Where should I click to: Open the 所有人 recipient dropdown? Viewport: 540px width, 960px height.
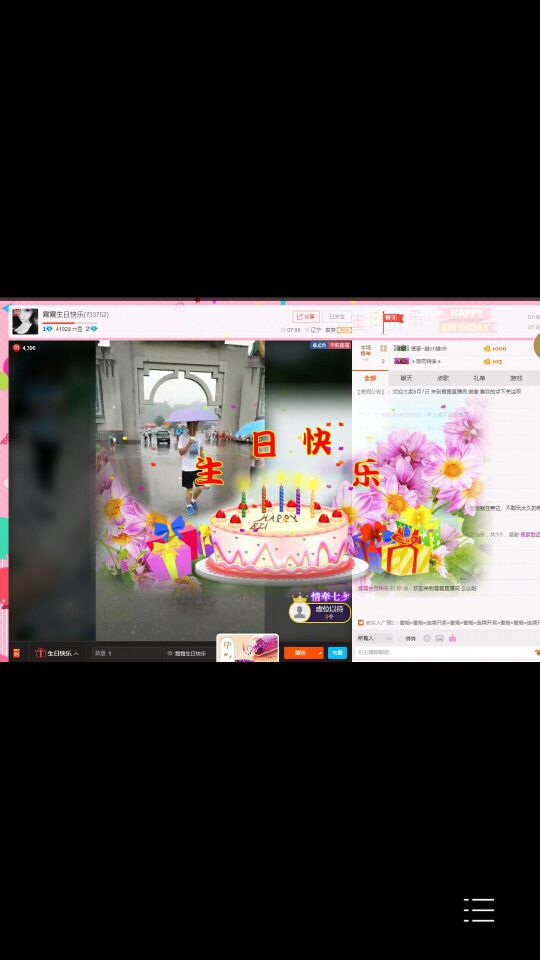(x=375, y=638)
